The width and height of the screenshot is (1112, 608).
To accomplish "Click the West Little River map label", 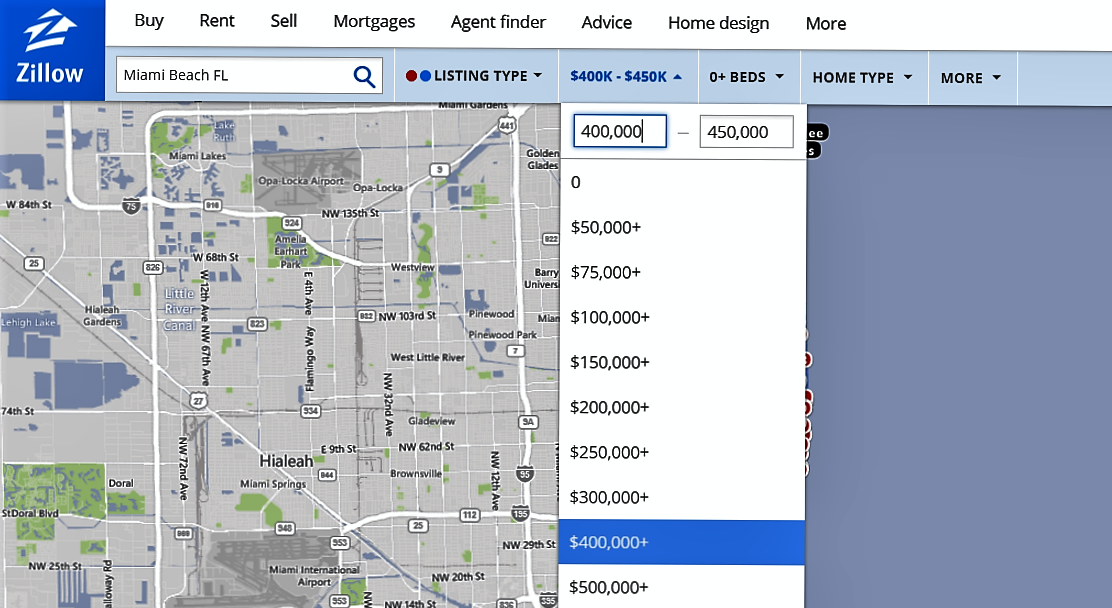I will click(x=428, y=357).
